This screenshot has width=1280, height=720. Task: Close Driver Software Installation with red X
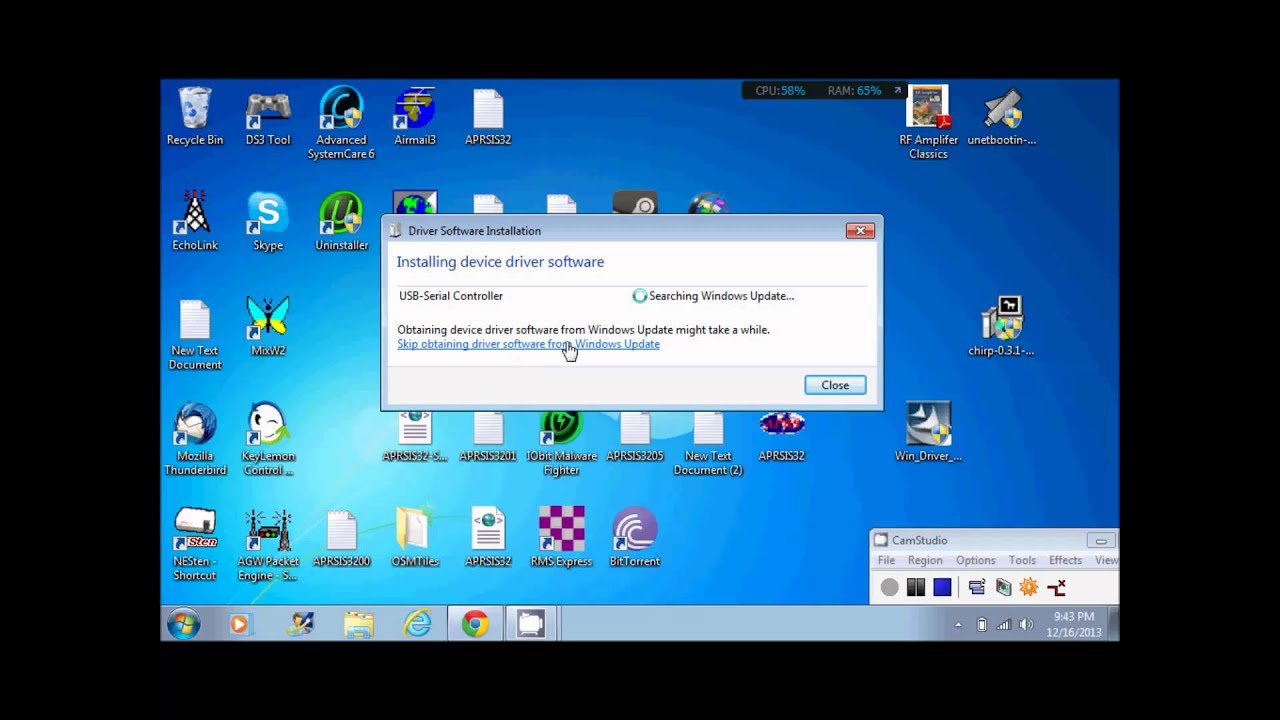(860, 231)
